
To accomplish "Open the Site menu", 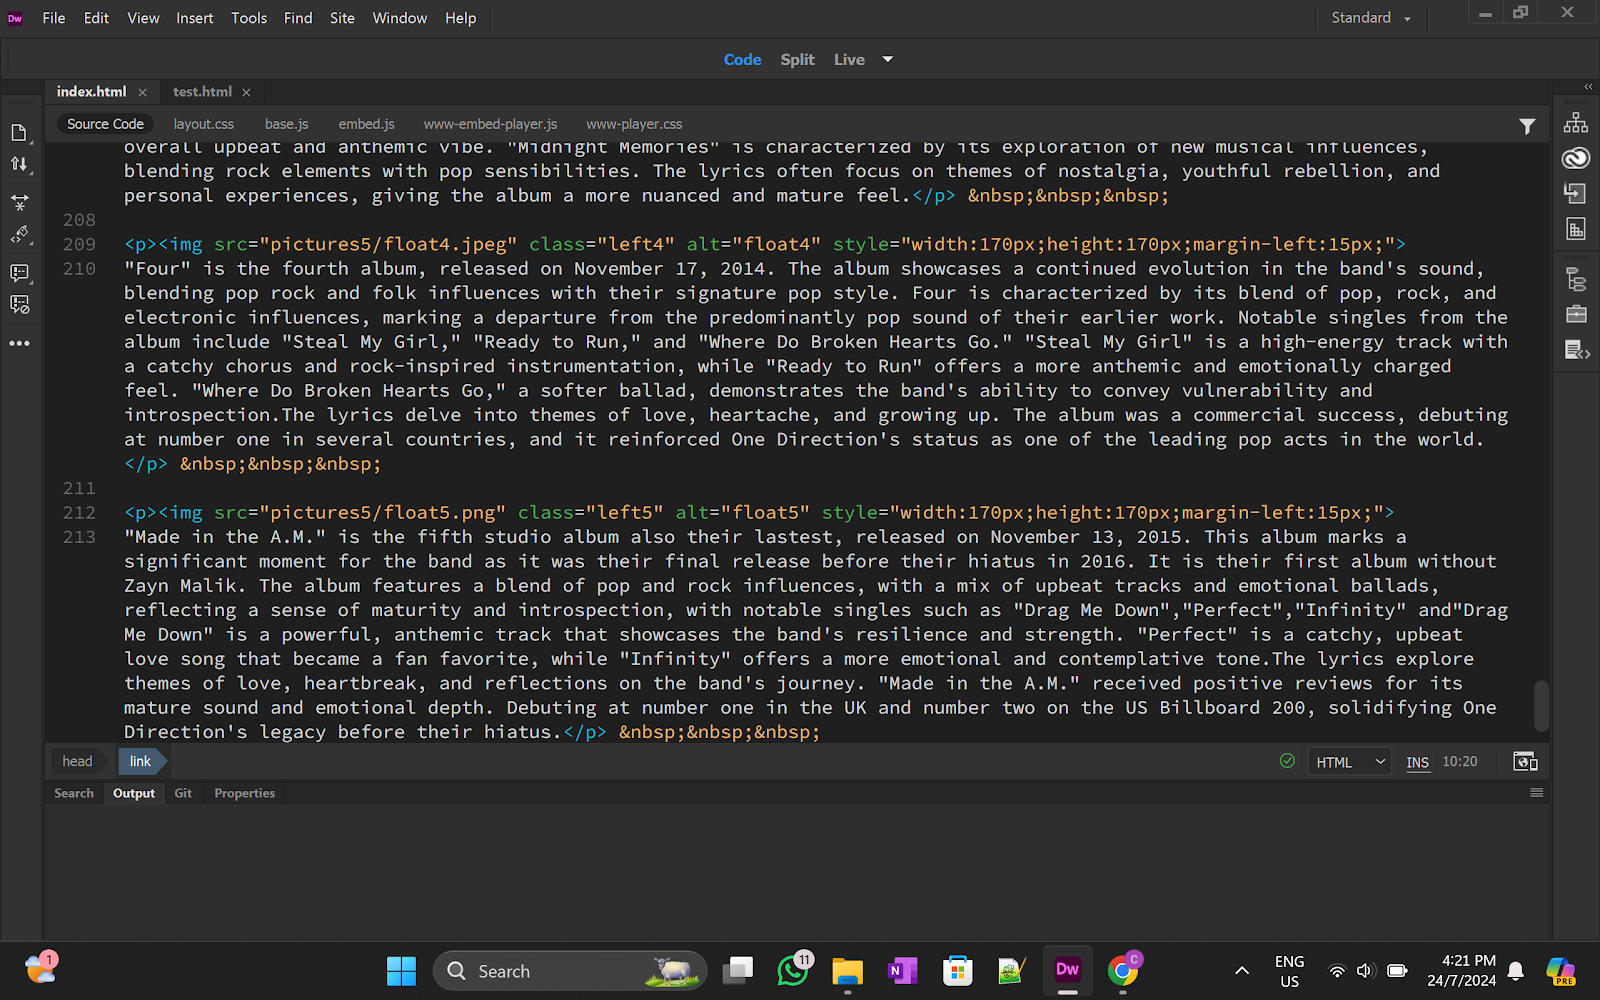I will (x=342, y=18).
